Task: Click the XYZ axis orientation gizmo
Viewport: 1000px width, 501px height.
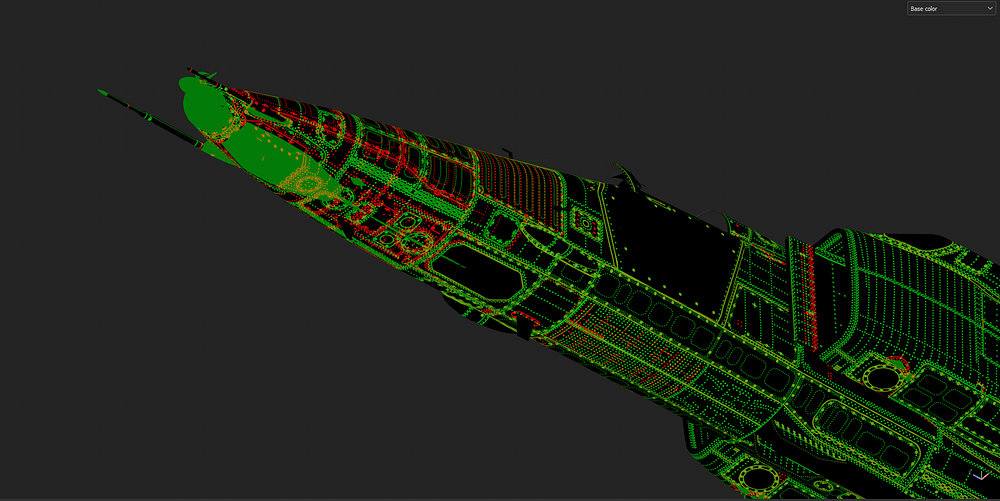Action: [x=982, y=476]
